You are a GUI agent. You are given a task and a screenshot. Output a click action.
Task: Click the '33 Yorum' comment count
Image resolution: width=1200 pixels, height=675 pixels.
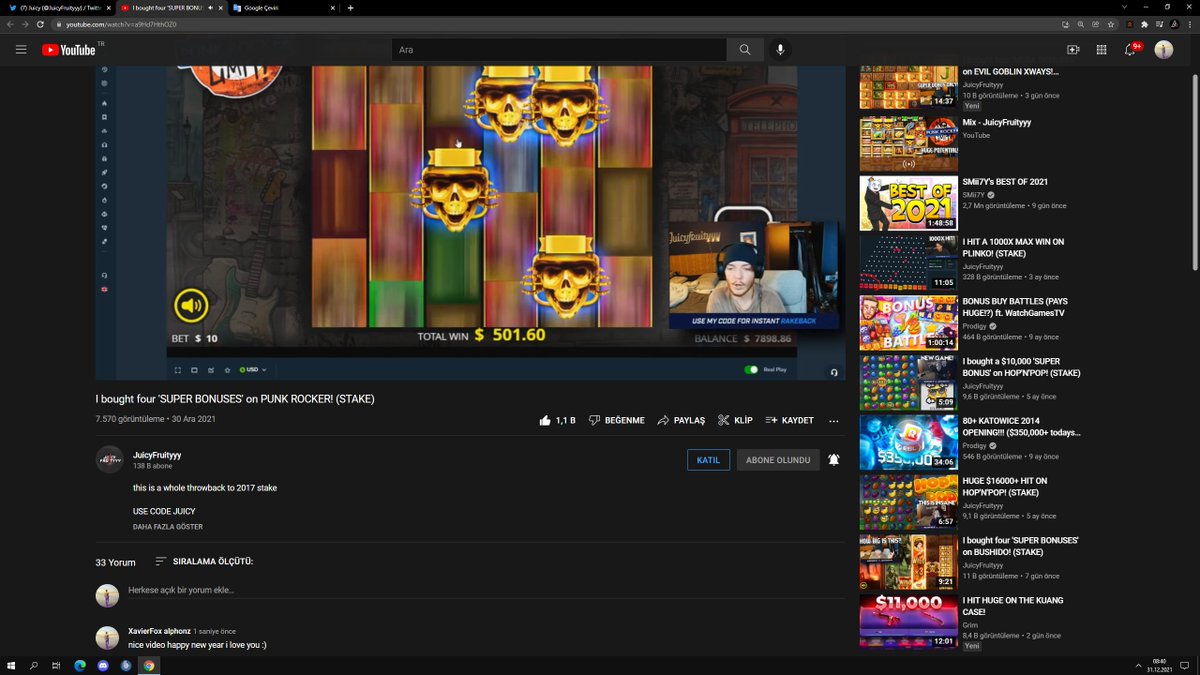tap(115, 562)
